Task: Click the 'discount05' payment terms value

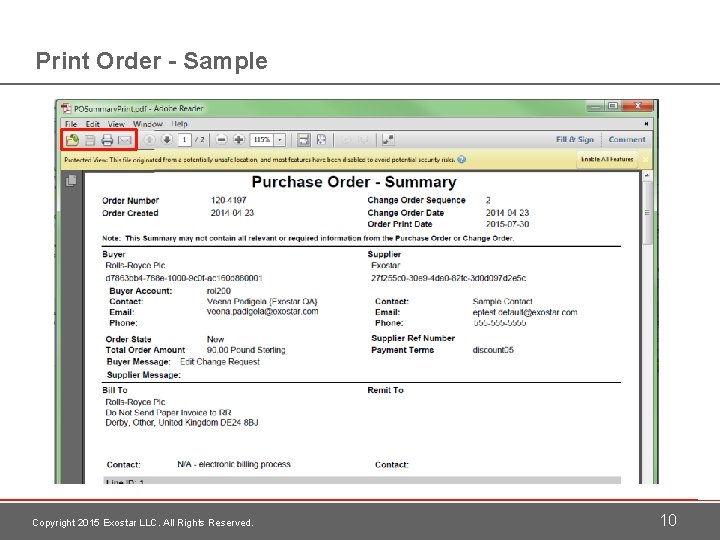Action: pyautogui.click(x=493, y=350)
